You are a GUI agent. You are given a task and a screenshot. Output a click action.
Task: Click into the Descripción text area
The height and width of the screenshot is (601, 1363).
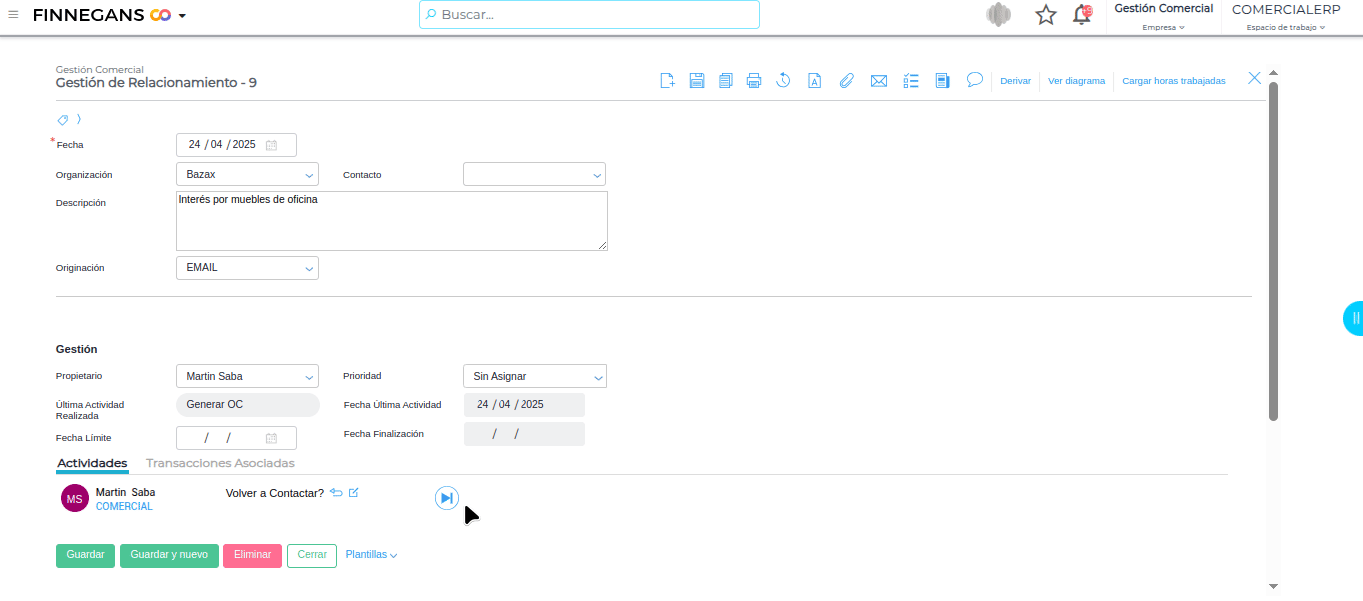point(392,221)
